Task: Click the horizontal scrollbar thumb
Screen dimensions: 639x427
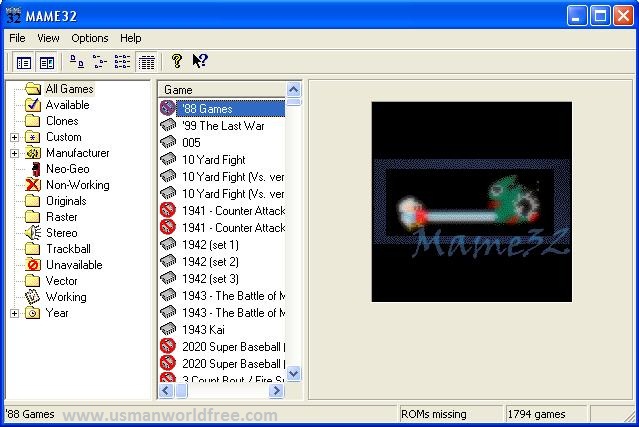Action: [x=181, y=391]
